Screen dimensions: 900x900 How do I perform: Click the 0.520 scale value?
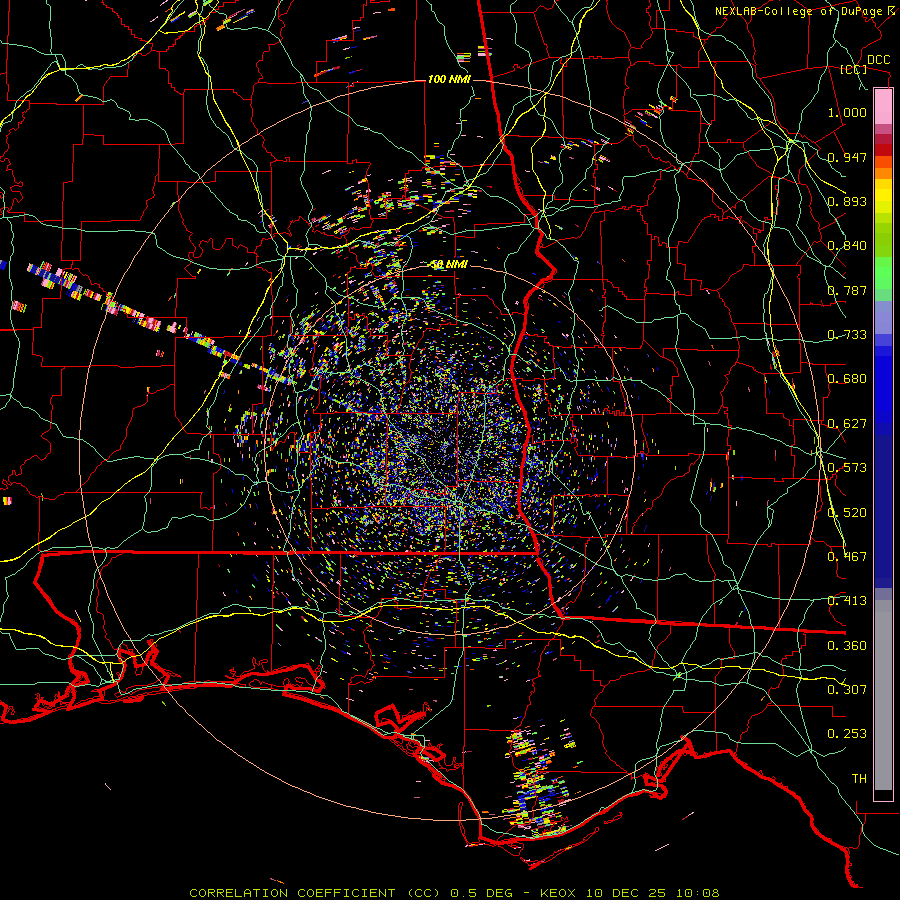click(847, 513)
